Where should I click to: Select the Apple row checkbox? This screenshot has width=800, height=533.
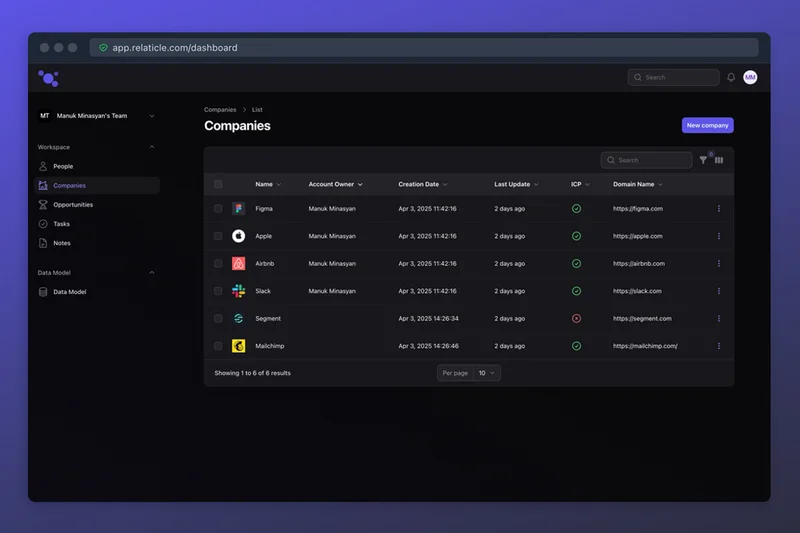click(x=218, y=236)
